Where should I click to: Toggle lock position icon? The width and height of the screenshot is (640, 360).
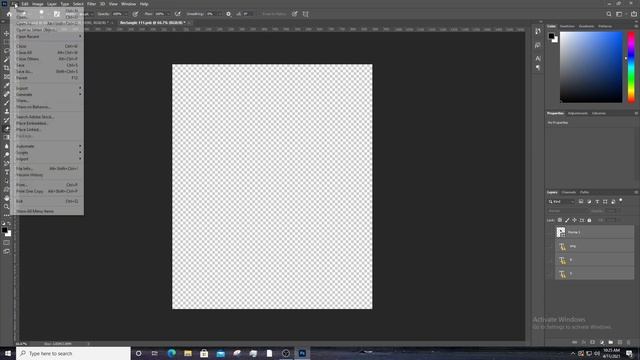point(574,220)
